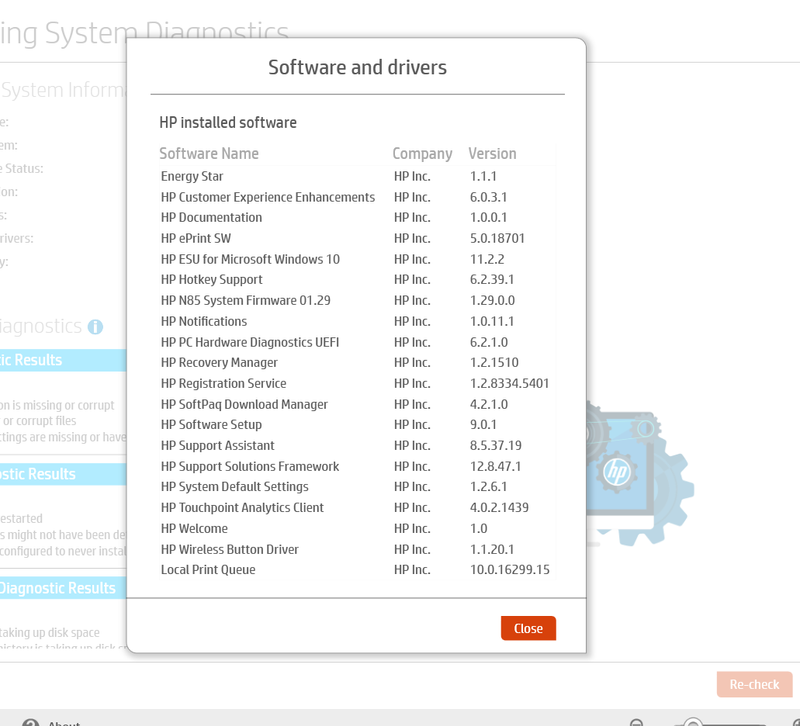
Task: Click version 1.2.8334.5401 value
Action: tap(509, 383)
